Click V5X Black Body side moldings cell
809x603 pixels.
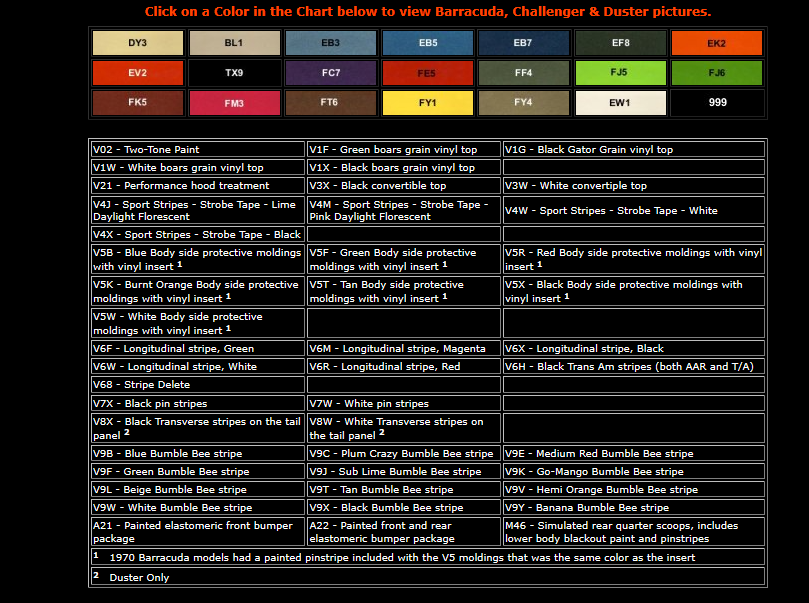click(634, 291)
